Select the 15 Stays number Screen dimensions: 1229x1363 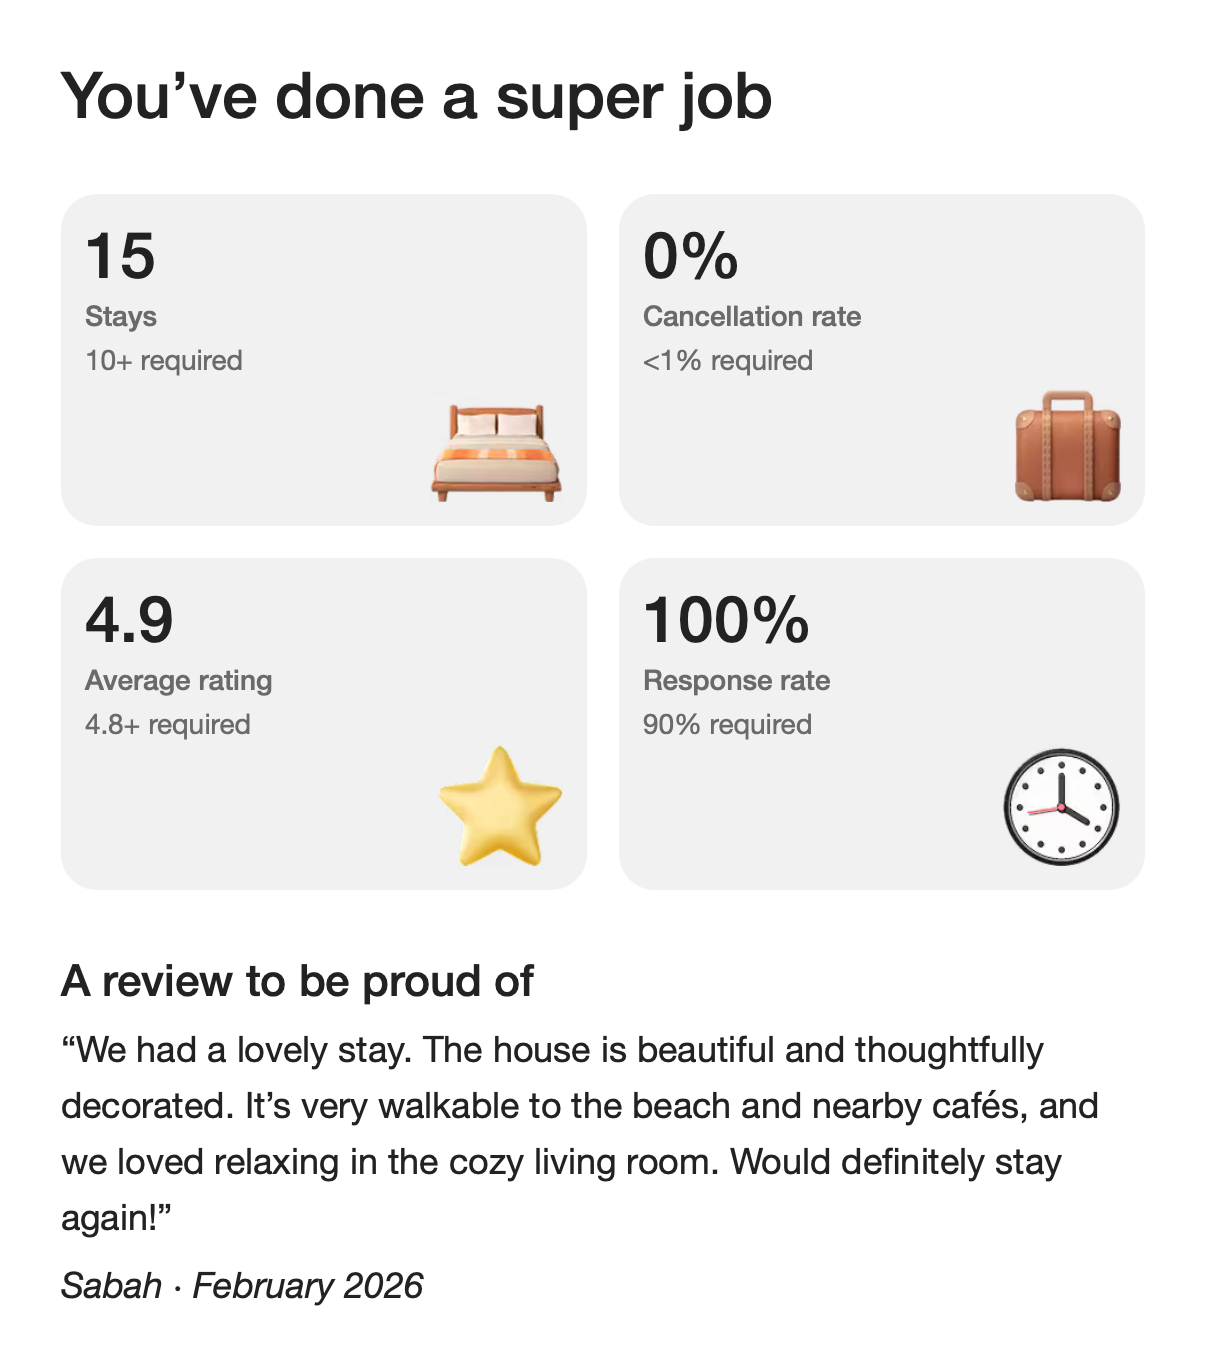point(121,256)
